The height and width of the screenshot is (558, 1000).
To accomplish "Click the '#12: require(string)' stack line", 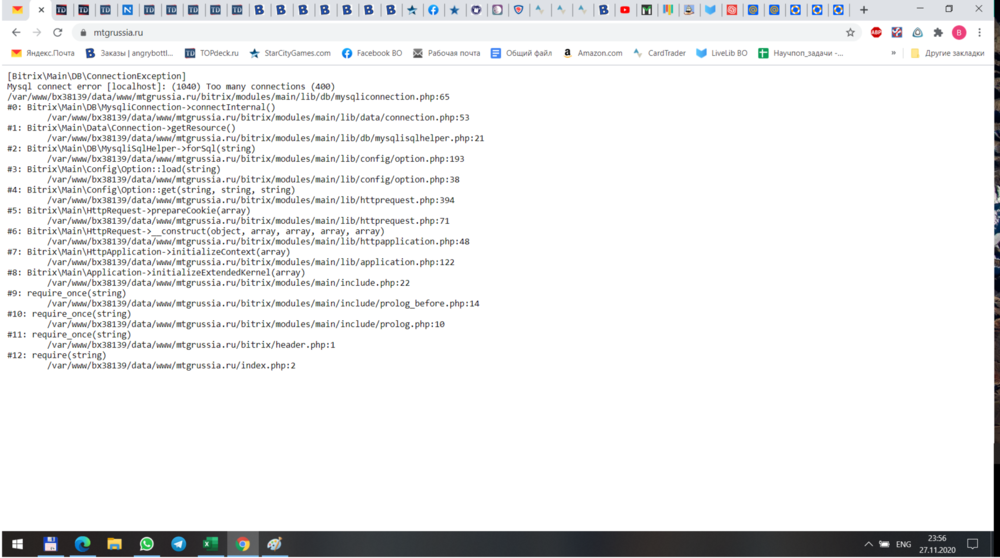I will (57, 355).
